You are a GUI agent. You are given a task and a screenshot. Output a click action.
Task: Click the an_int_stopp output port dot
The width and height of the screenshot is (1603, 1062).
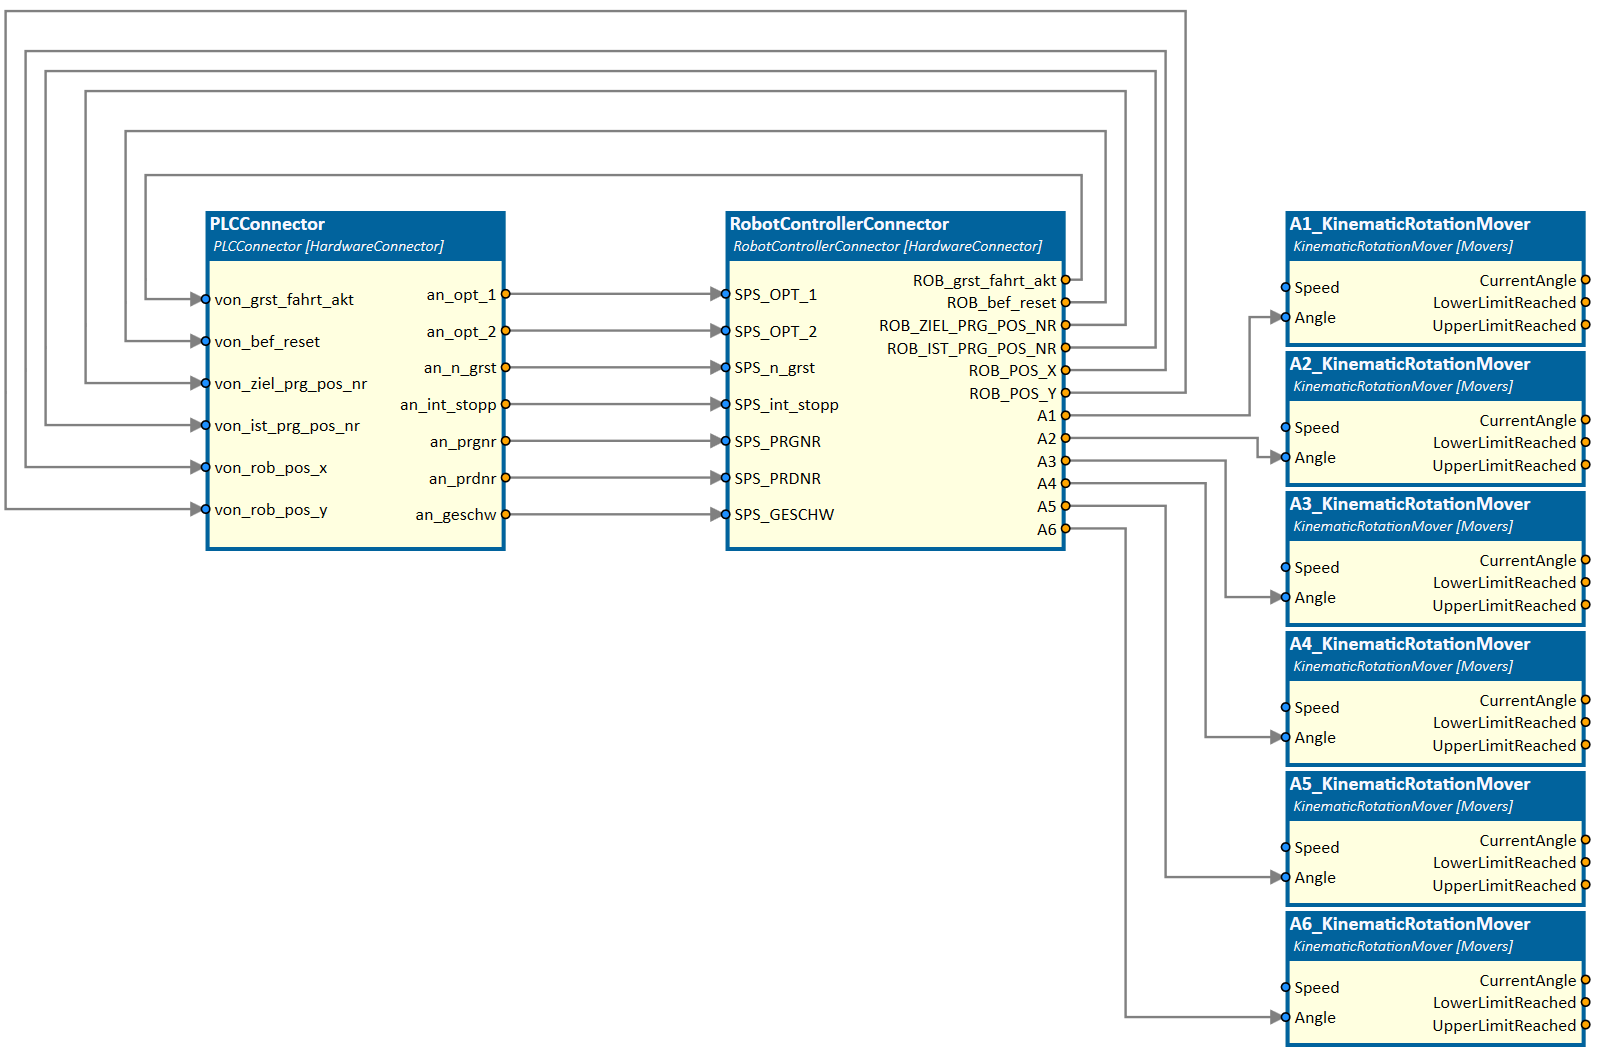tap(505, 404)
